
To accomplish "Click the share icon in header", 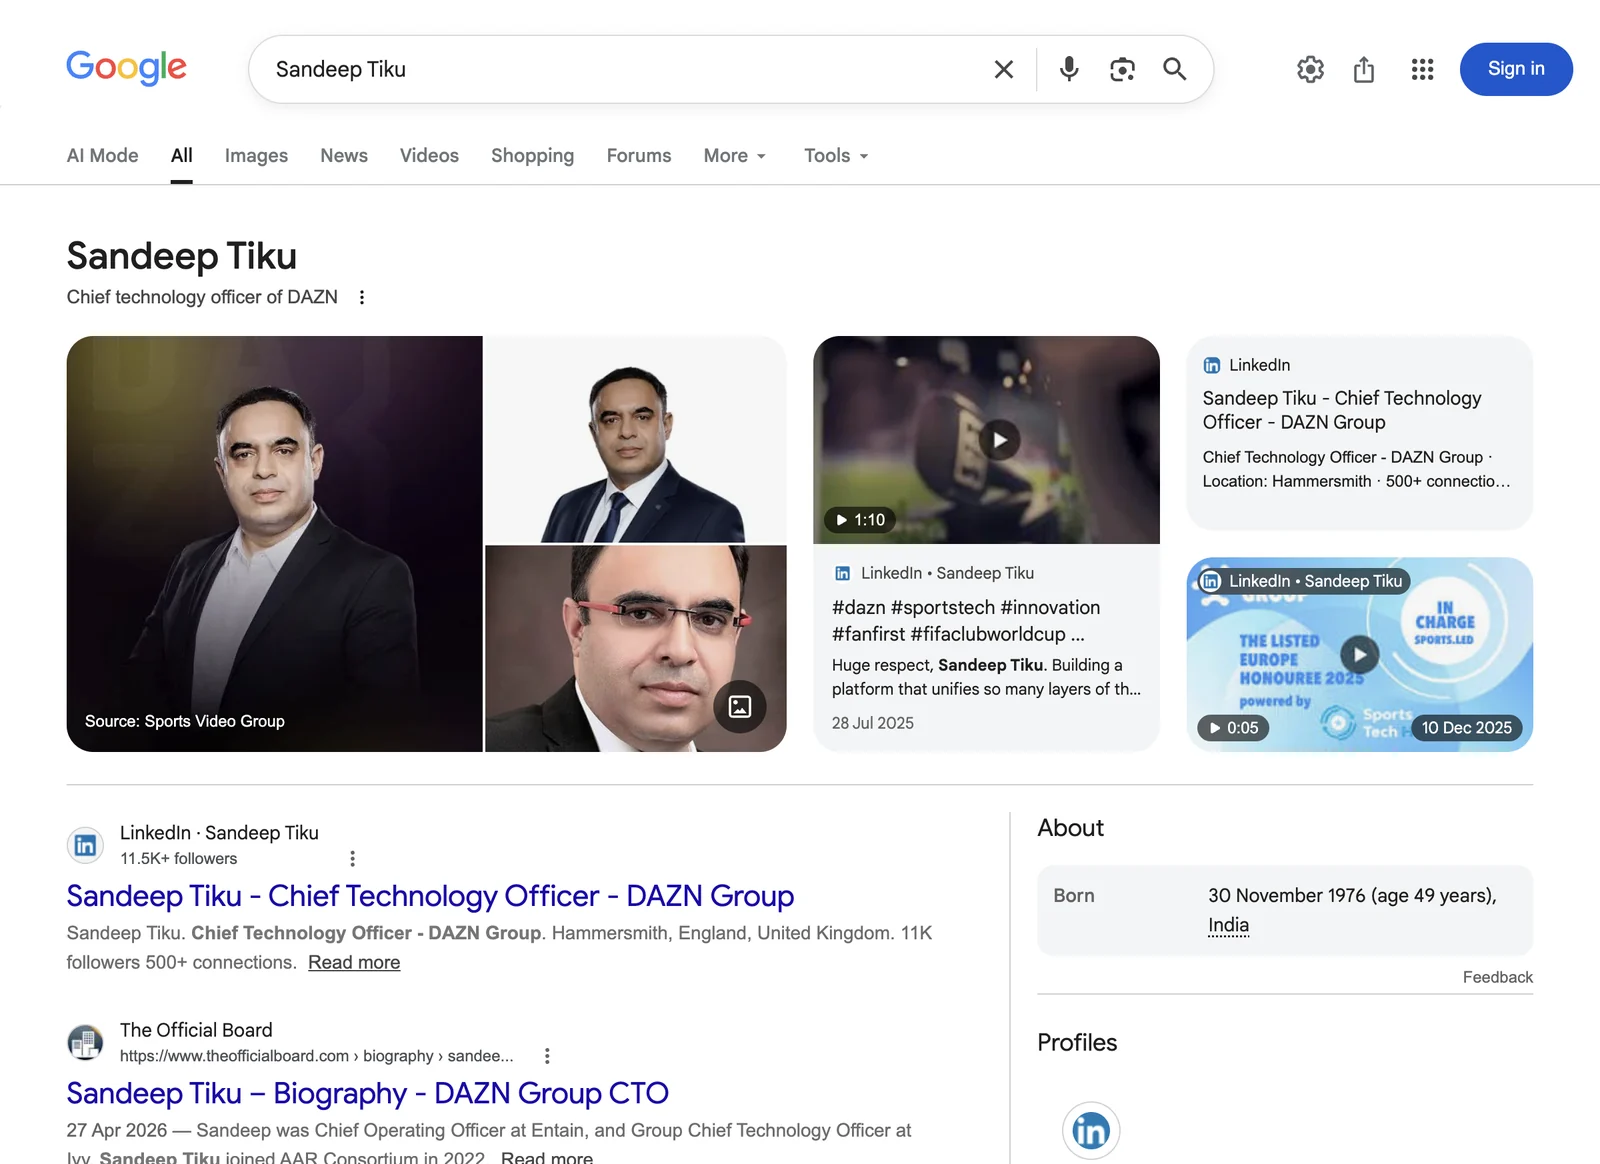I will click(1364, 69).
